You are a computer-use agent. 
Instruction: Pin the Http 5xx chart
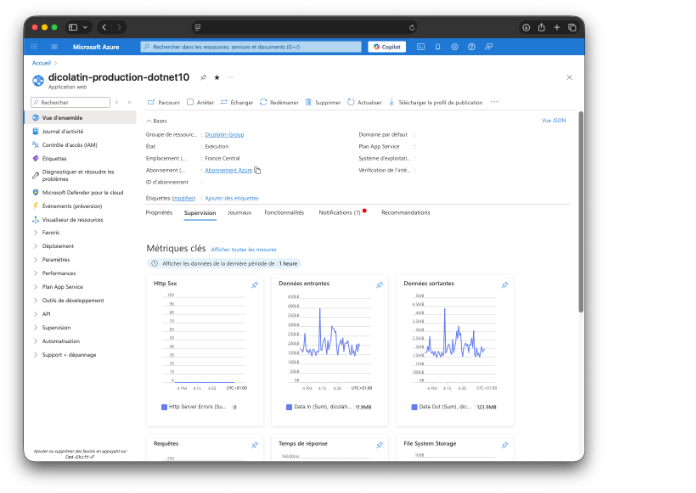pyautogui.click(x=254, y=285)
